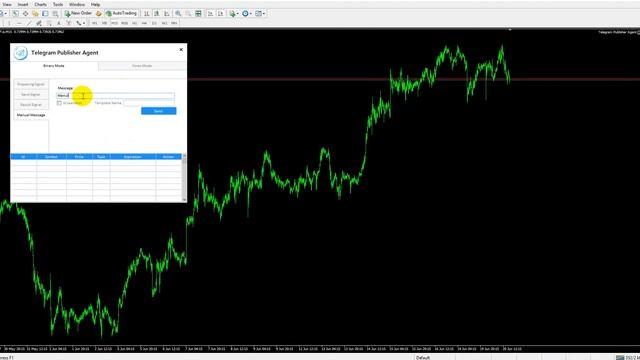Pick the trendline drawing tool
This screenshot has width=640, height=360.
pyautogui.click(x=29, y=23)
